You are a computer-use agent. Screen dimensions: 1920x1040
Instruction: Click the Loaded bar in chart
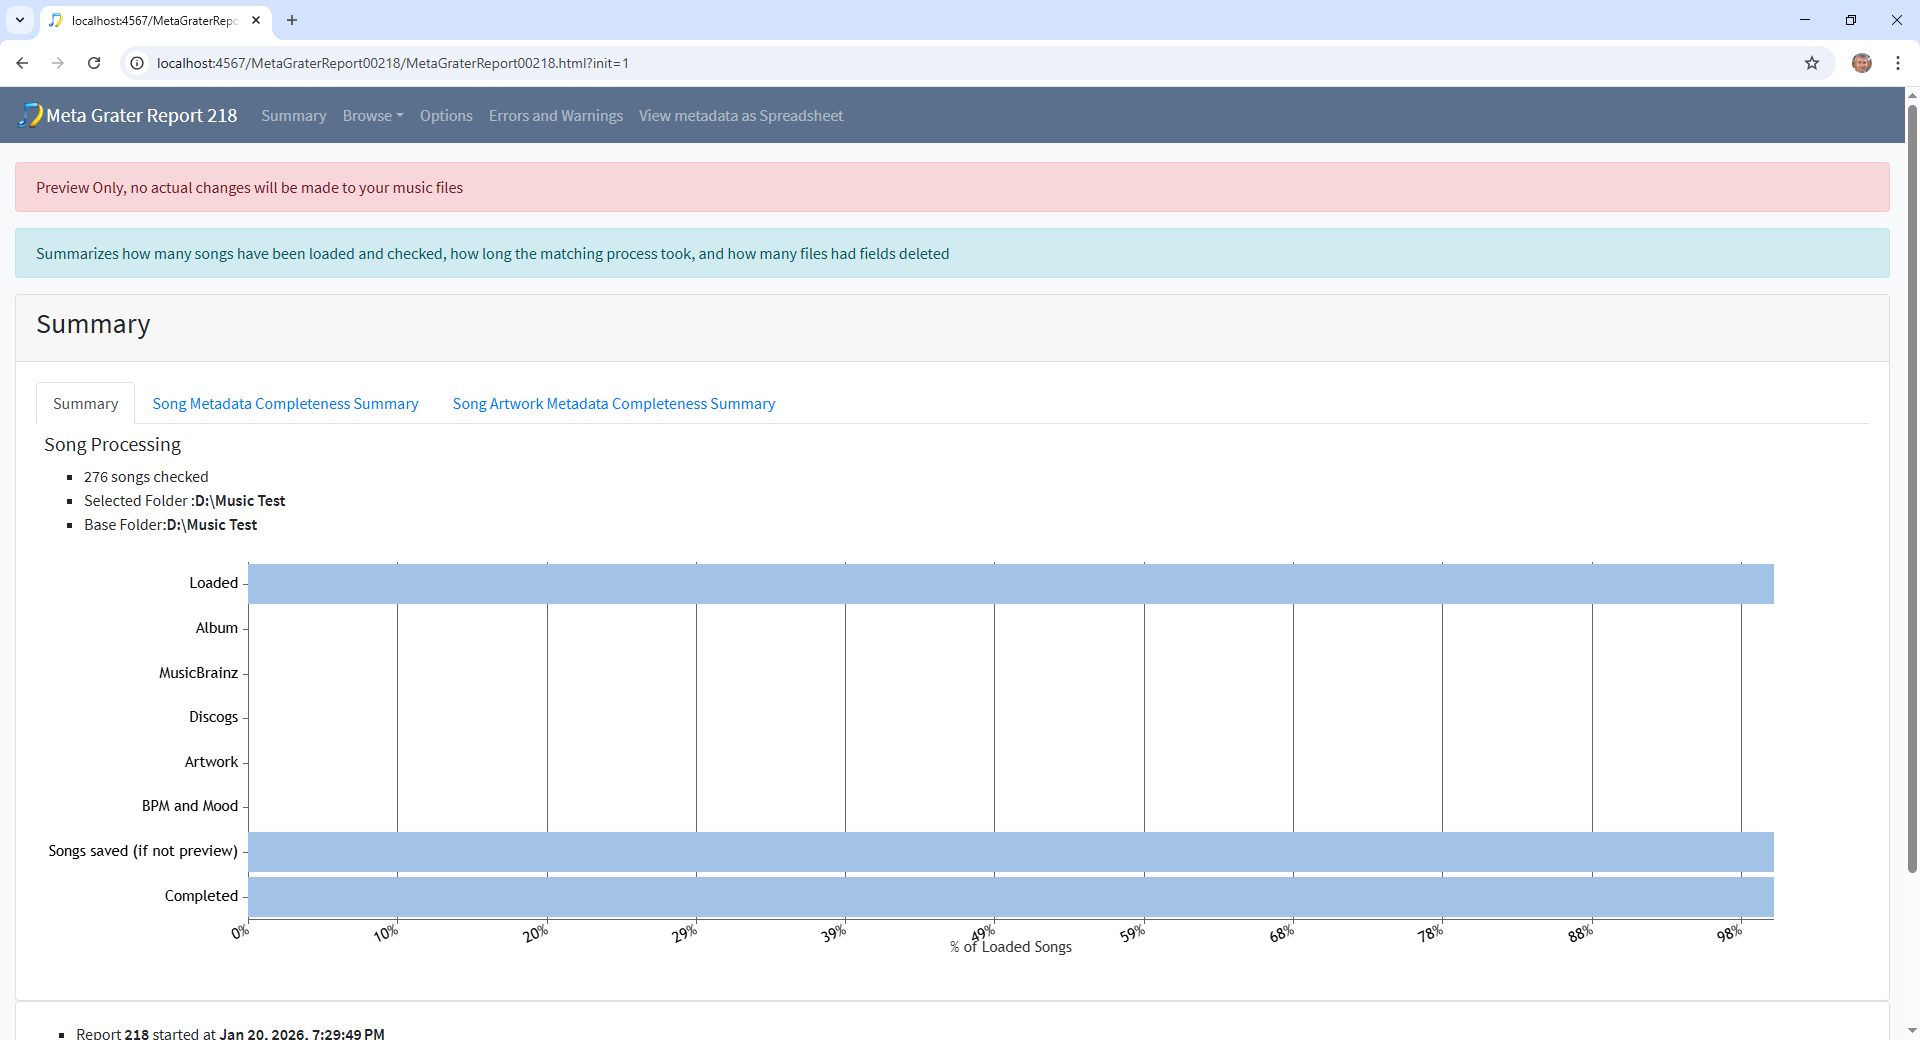[x=1010, y=584]
